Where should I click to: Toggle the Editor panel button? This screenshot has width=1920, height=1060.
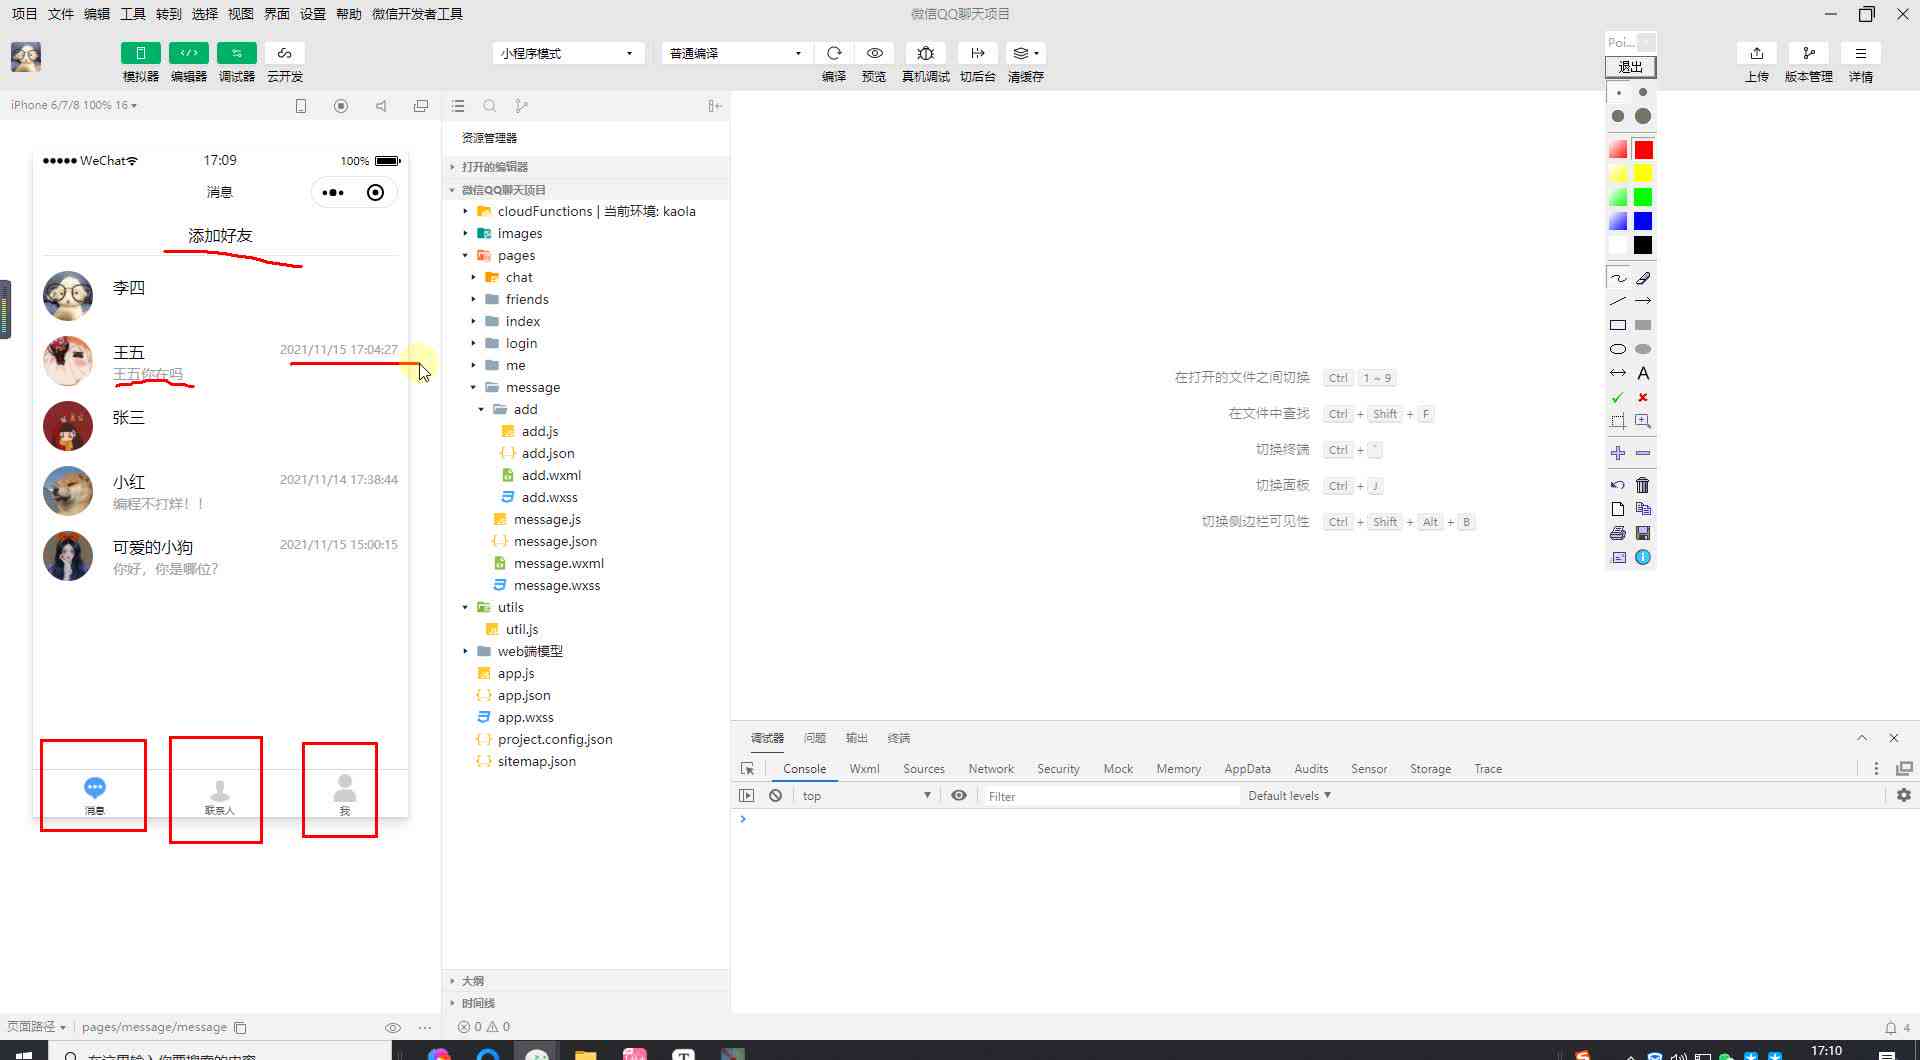[188, 53]
